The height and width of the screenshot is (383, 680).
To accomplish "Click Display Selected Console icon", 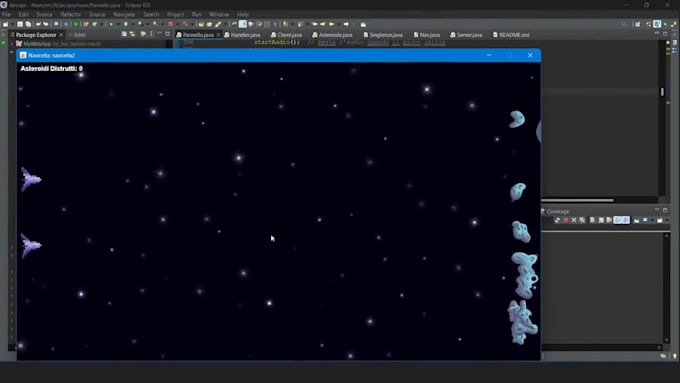I will point(645,220).
